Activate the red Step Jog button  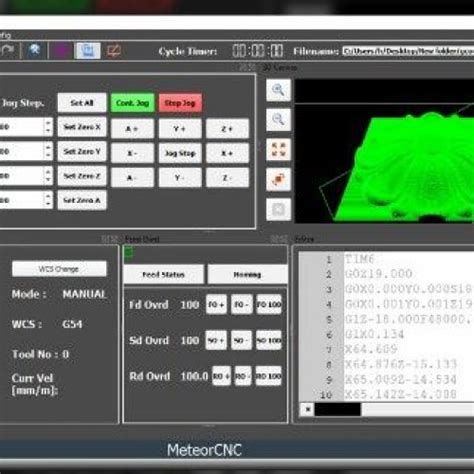tap(180, 103)
